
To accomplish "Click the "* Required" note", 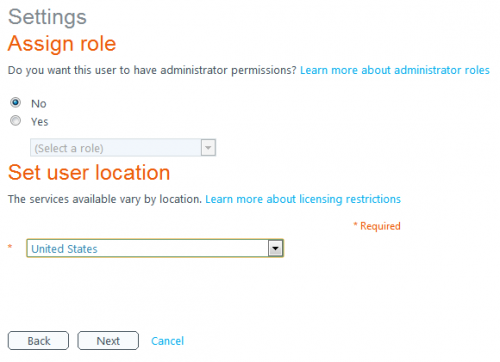I will point(377,226).
